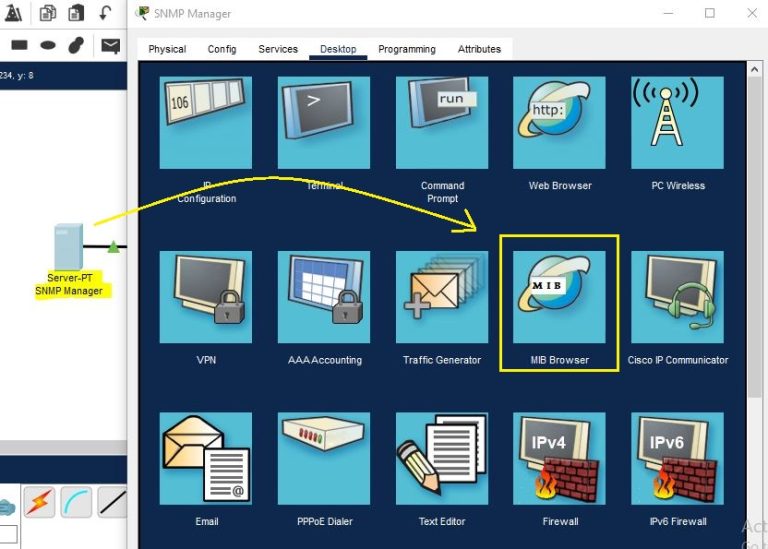Image resolution: width=768 pixels, height=549 pixels.
Task: Select the draw ellipse tool
Action: [48, 46]
